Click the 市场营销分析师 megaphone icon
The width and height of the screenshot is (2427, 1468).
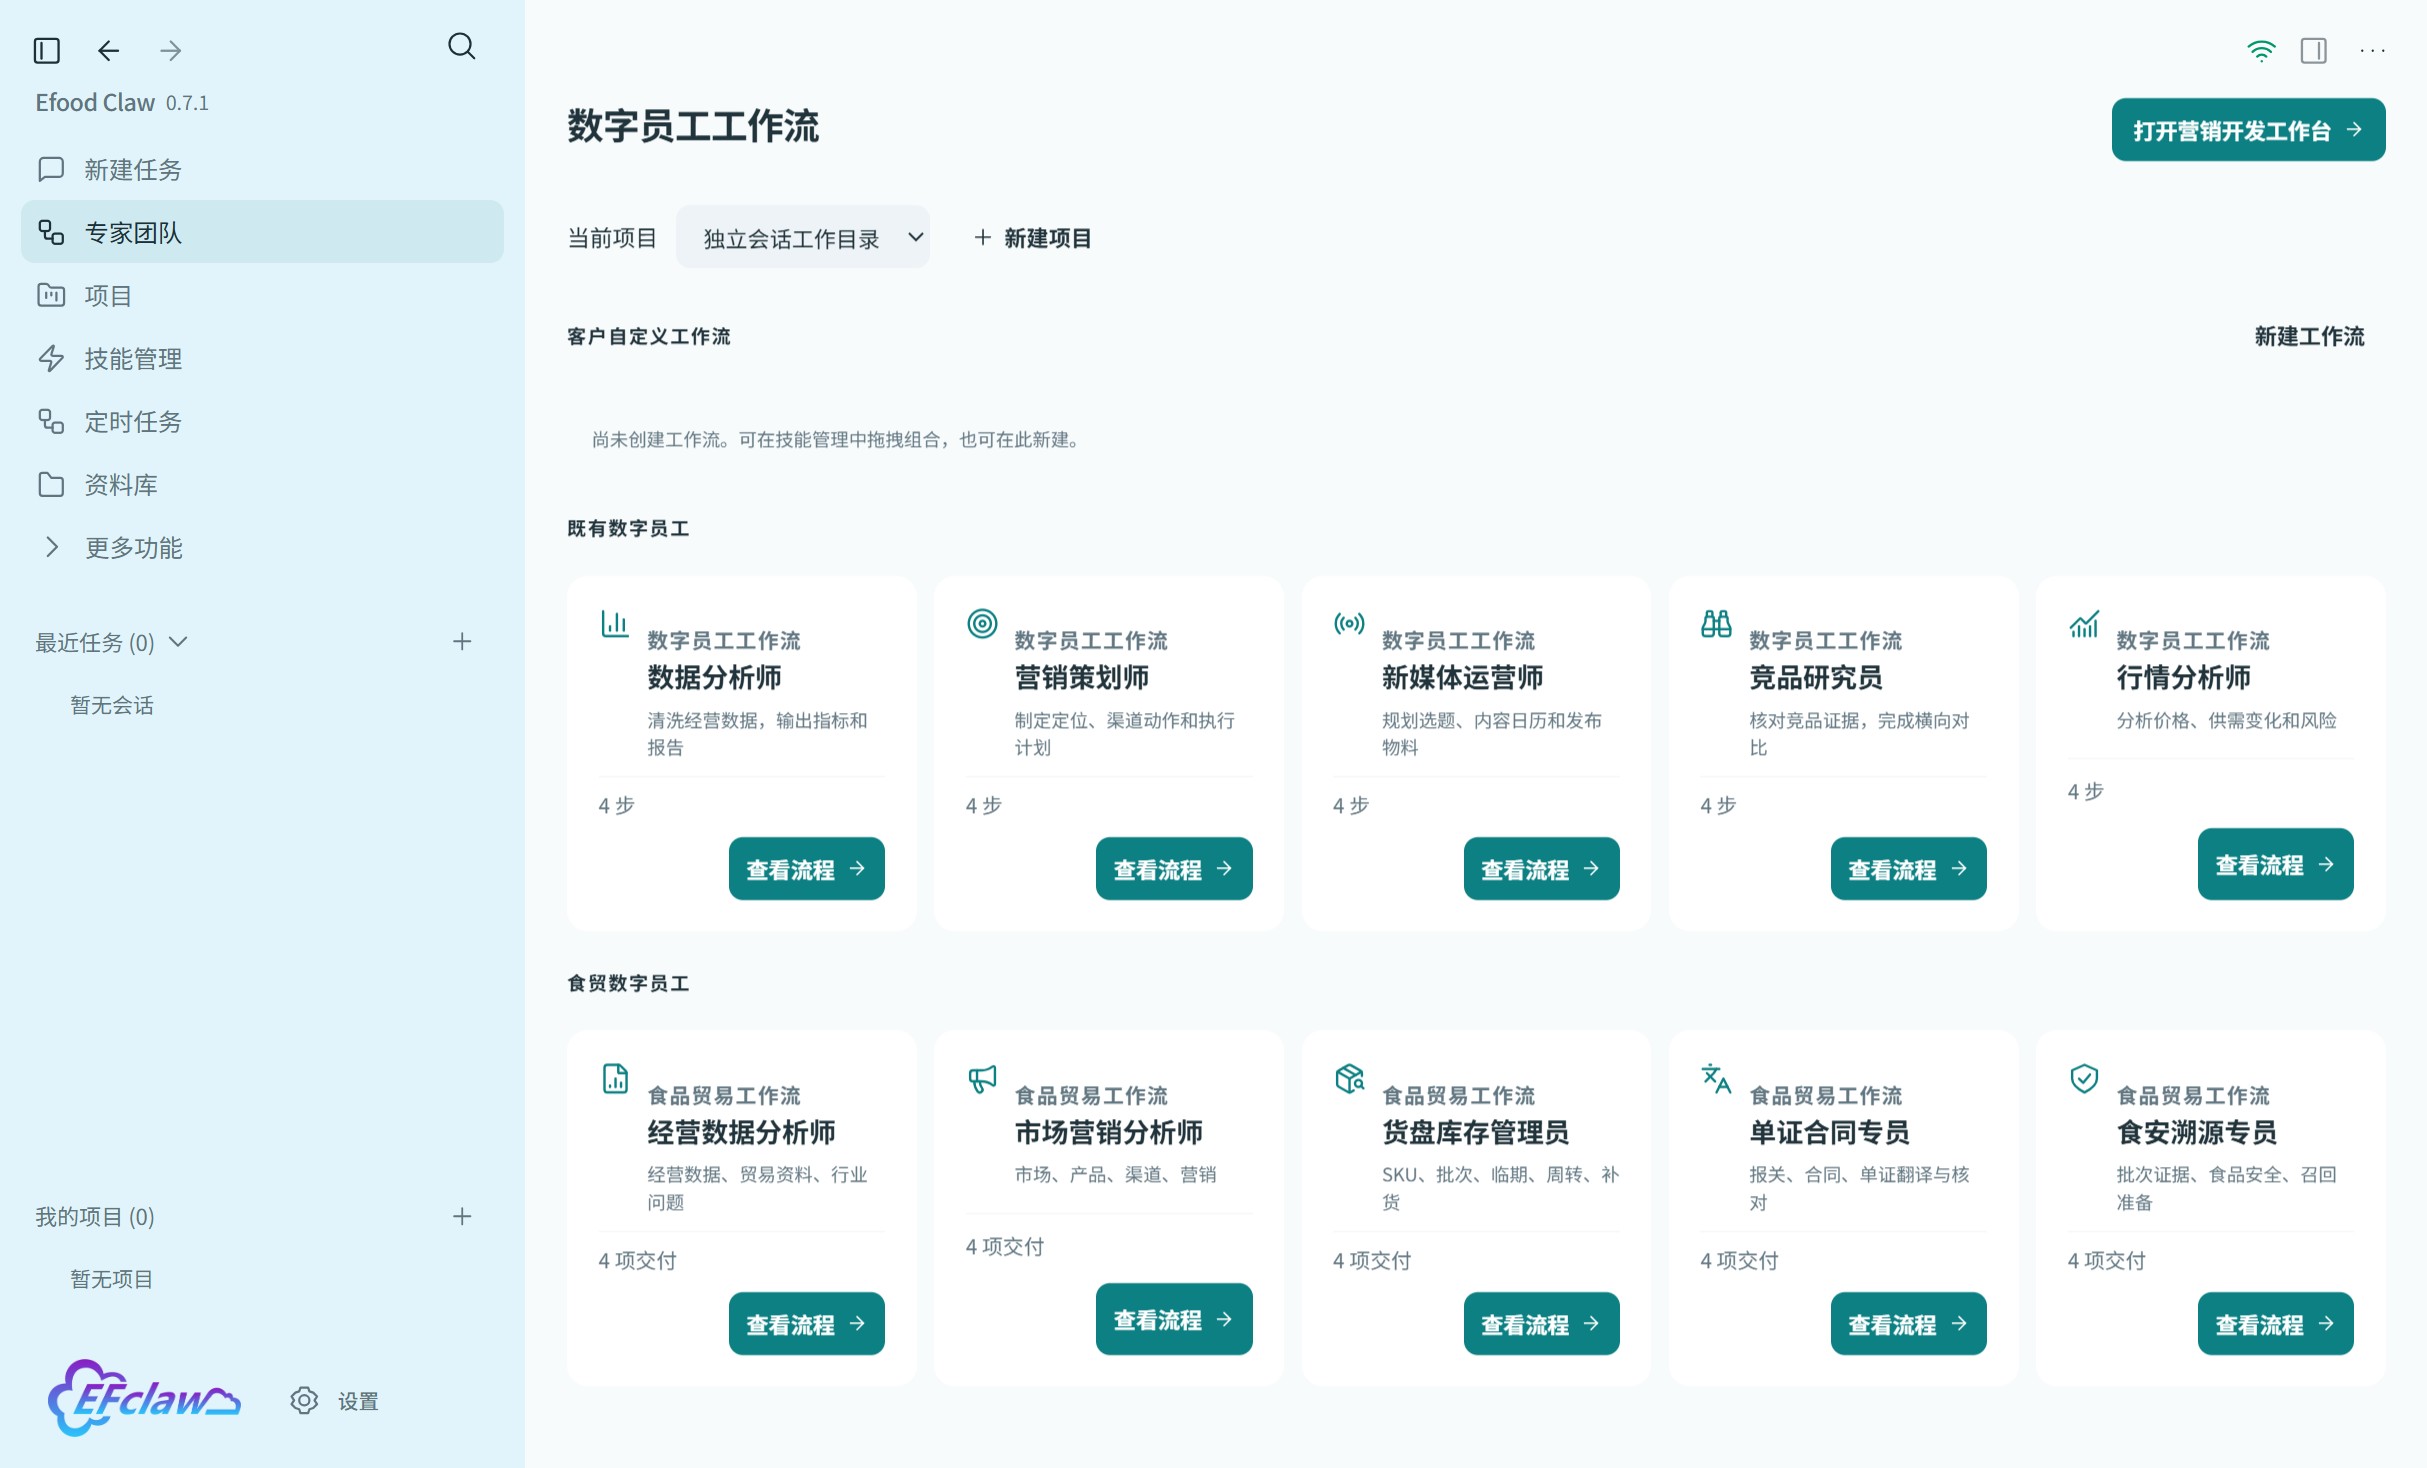(982, 1078)
